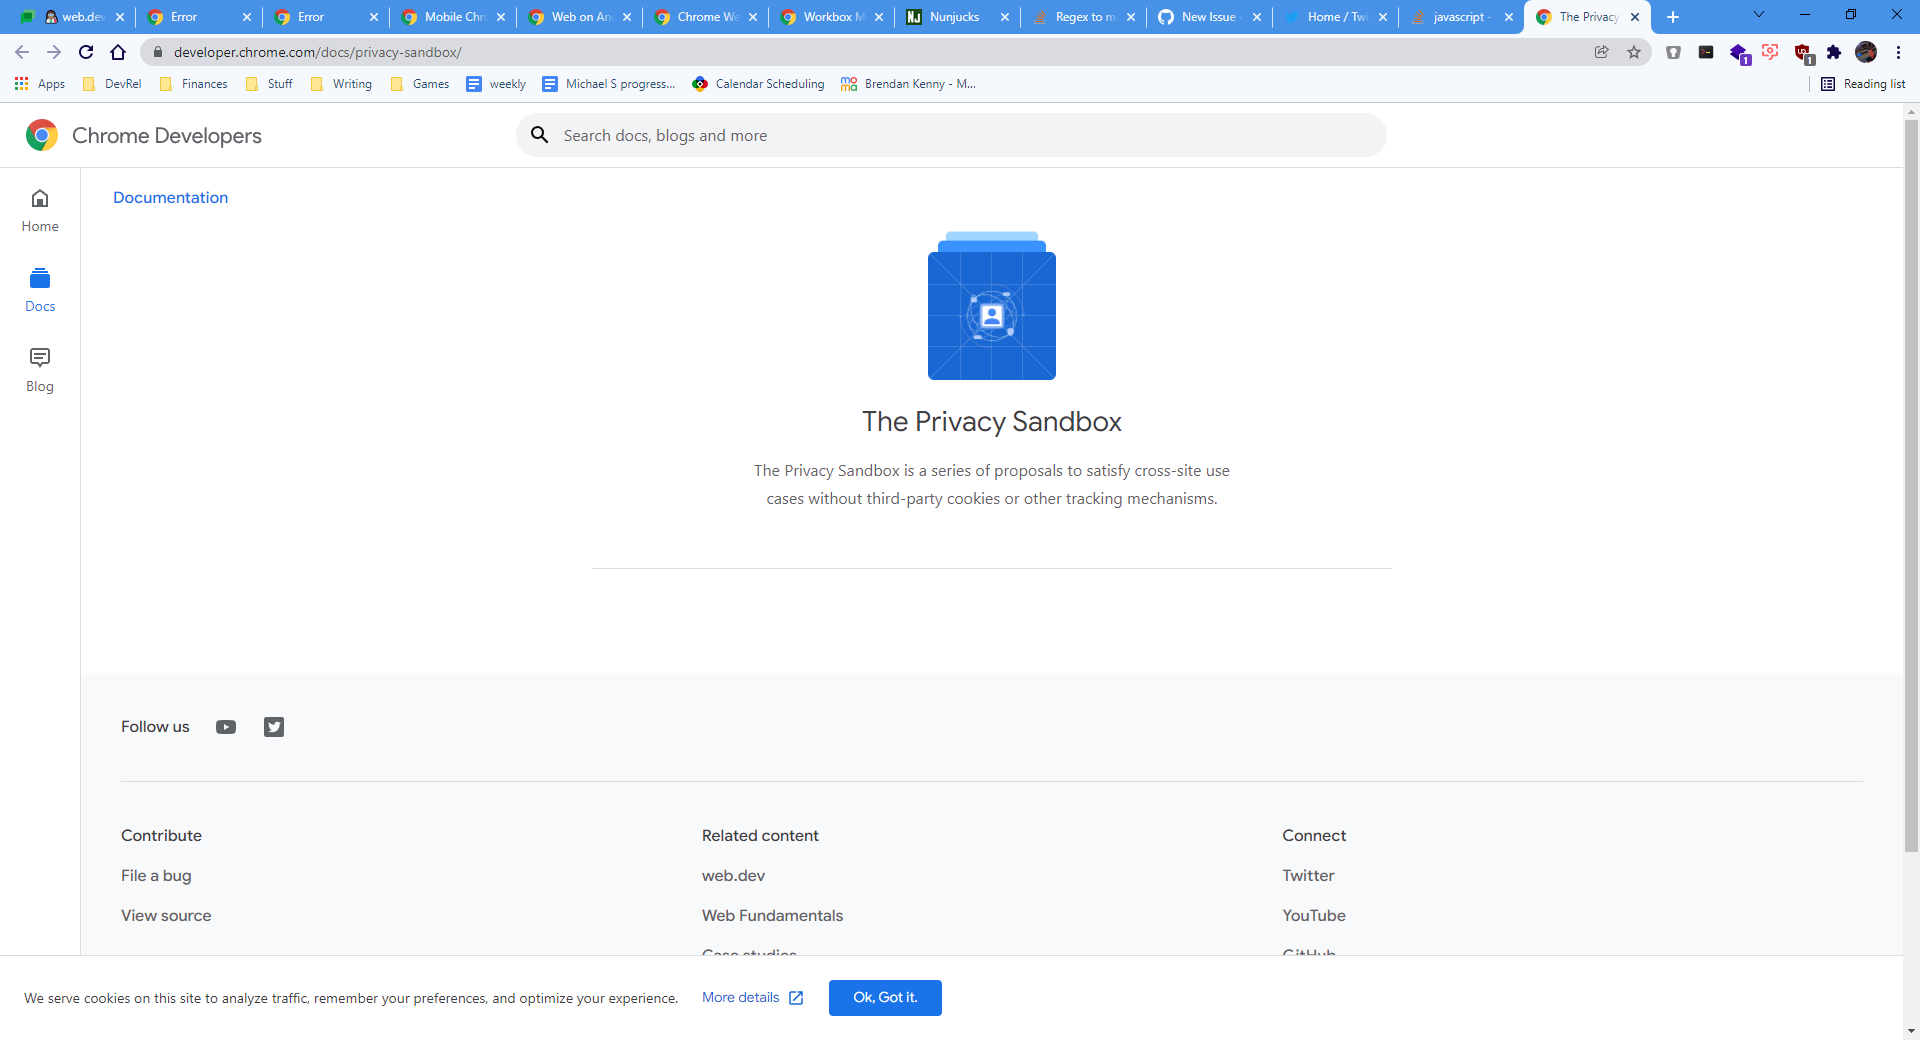Screen dimensions: 1920x1040
Task: Click the share icon in the address bar
Action: 1602,52
